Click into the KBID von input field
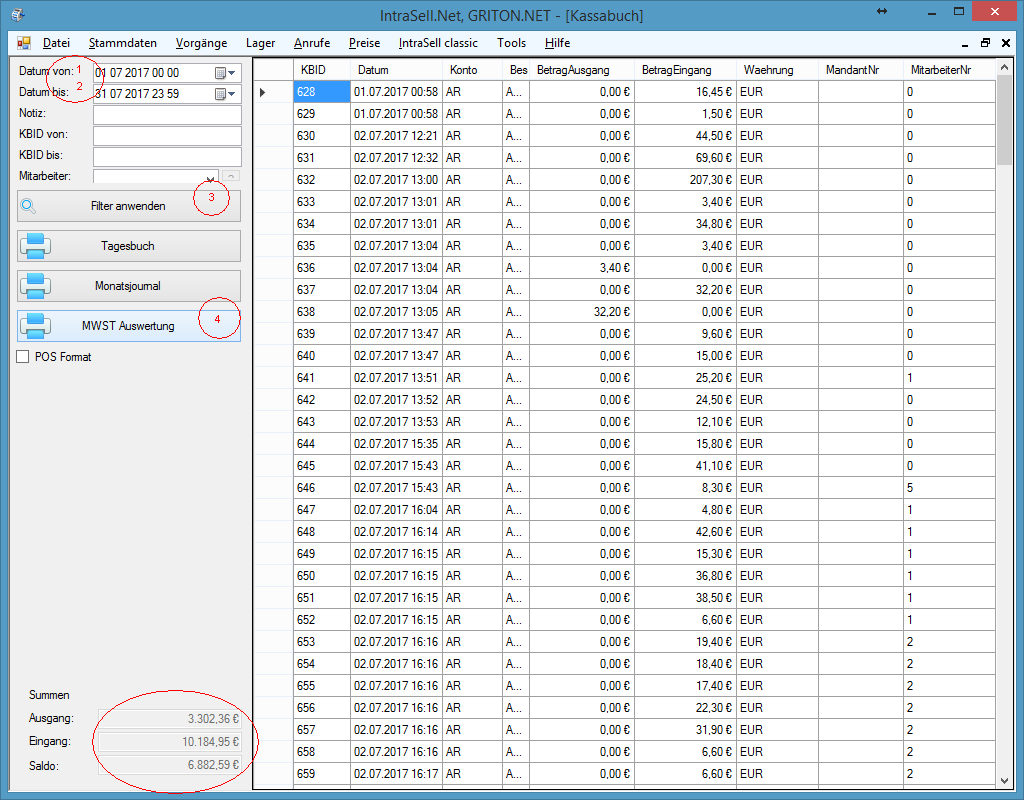This screenshot has width=1024, height=800. 167,136
